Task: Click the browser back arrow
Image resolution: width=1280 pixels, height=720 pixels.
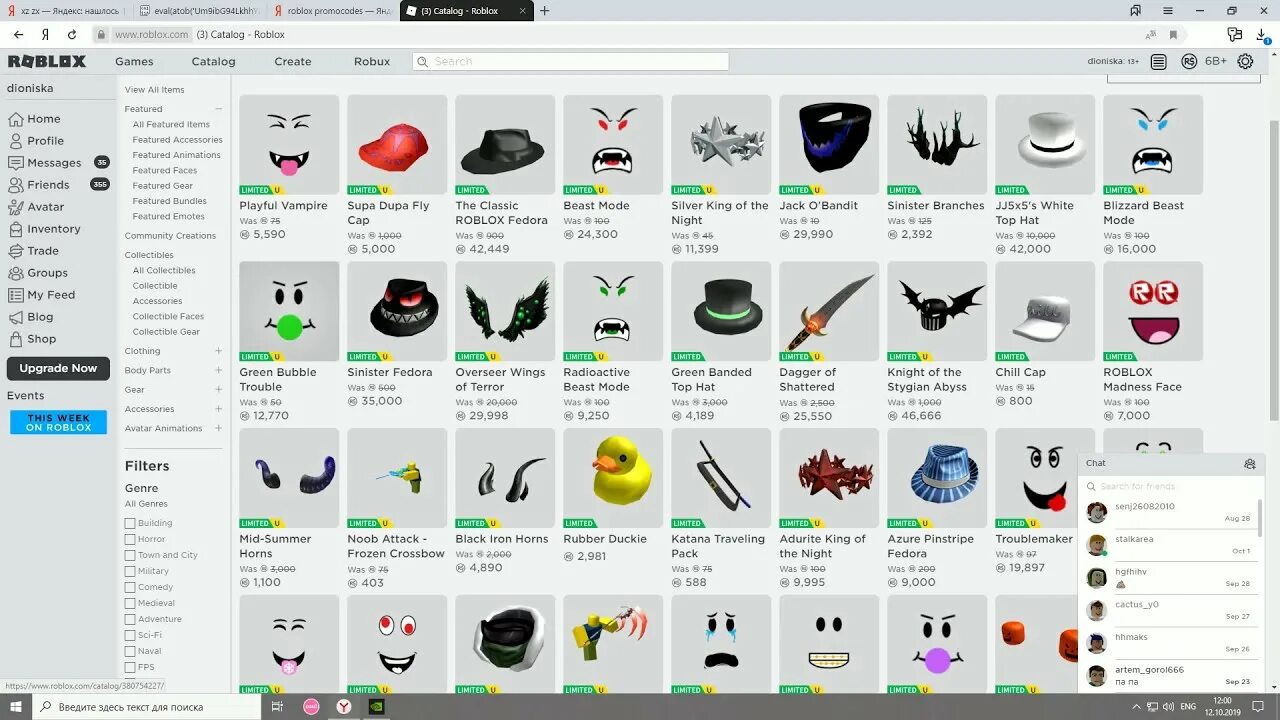Action: tap(18, 34)
